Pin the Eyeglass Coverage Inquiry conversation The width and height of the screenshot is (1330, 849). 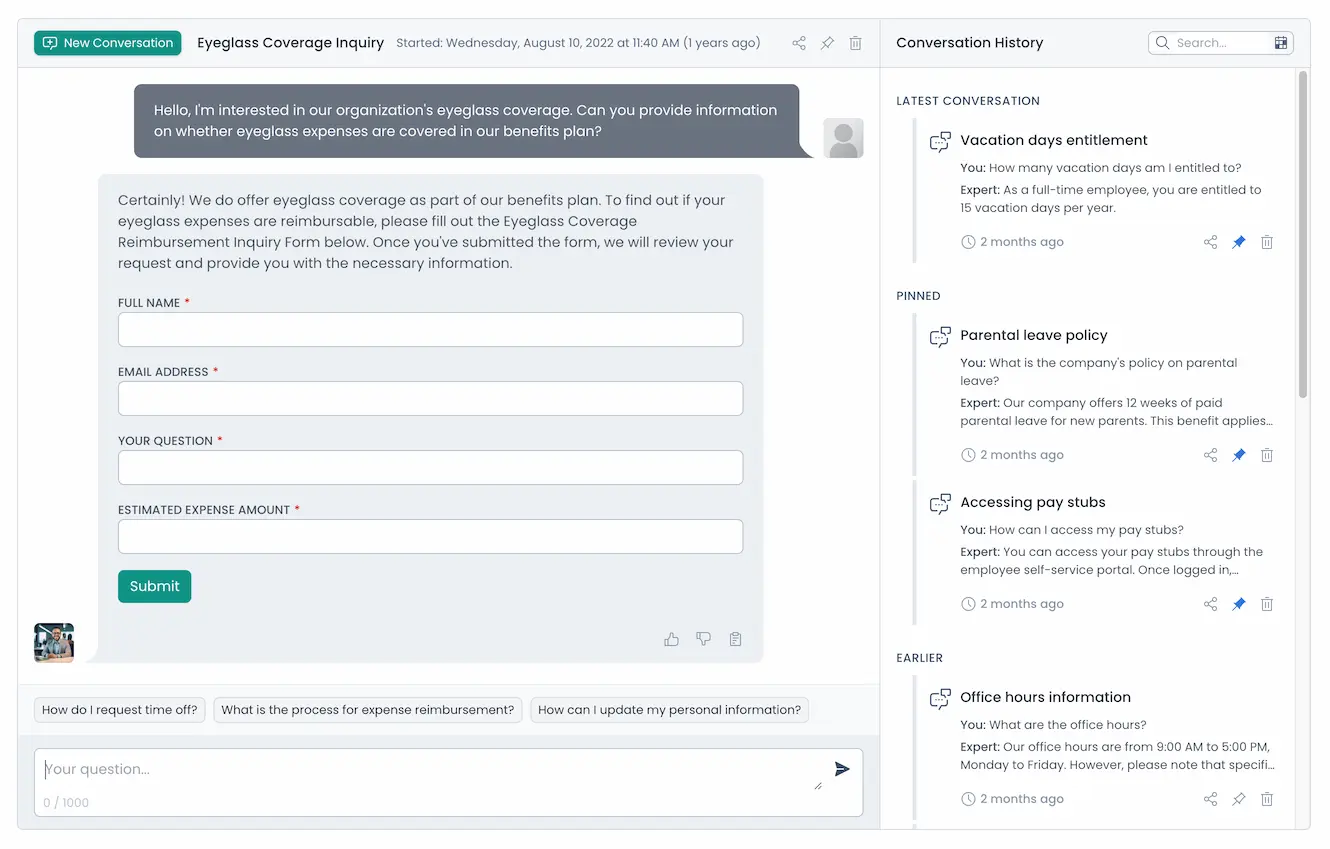coord(827,43)
